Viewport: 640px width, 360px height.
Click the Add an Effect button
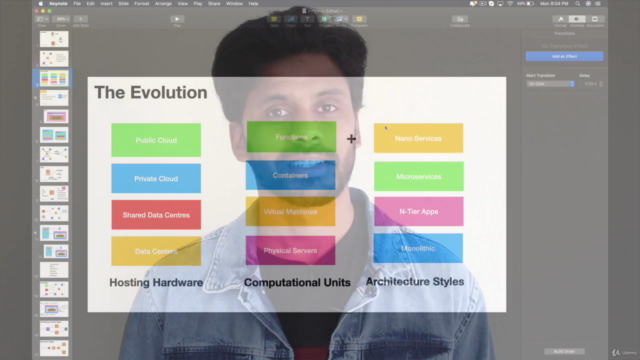[564, 56]
